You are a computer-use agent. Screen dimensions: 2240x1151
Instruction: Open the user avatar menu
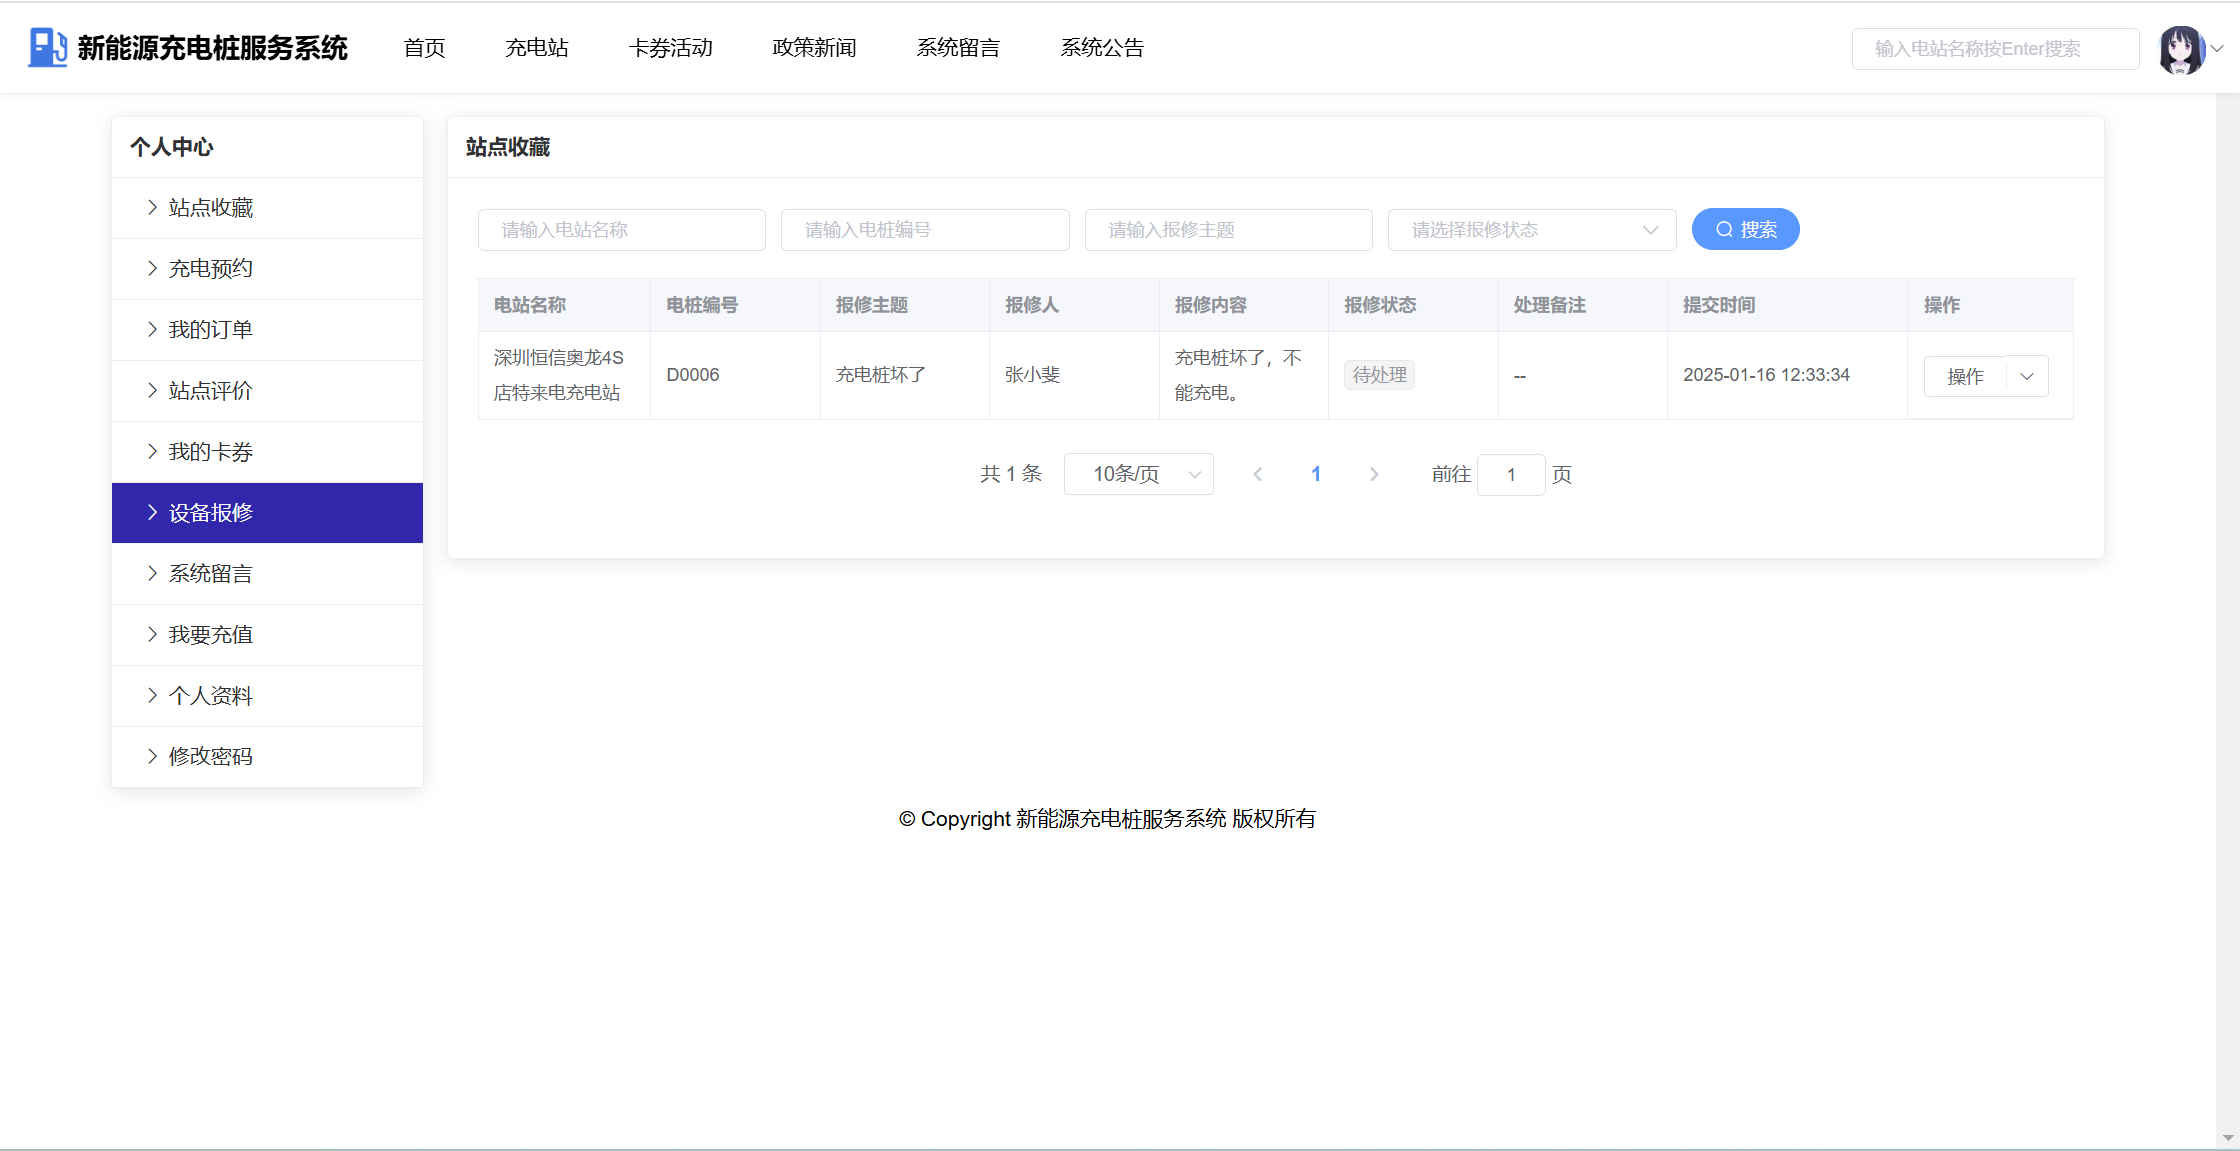2180,49
